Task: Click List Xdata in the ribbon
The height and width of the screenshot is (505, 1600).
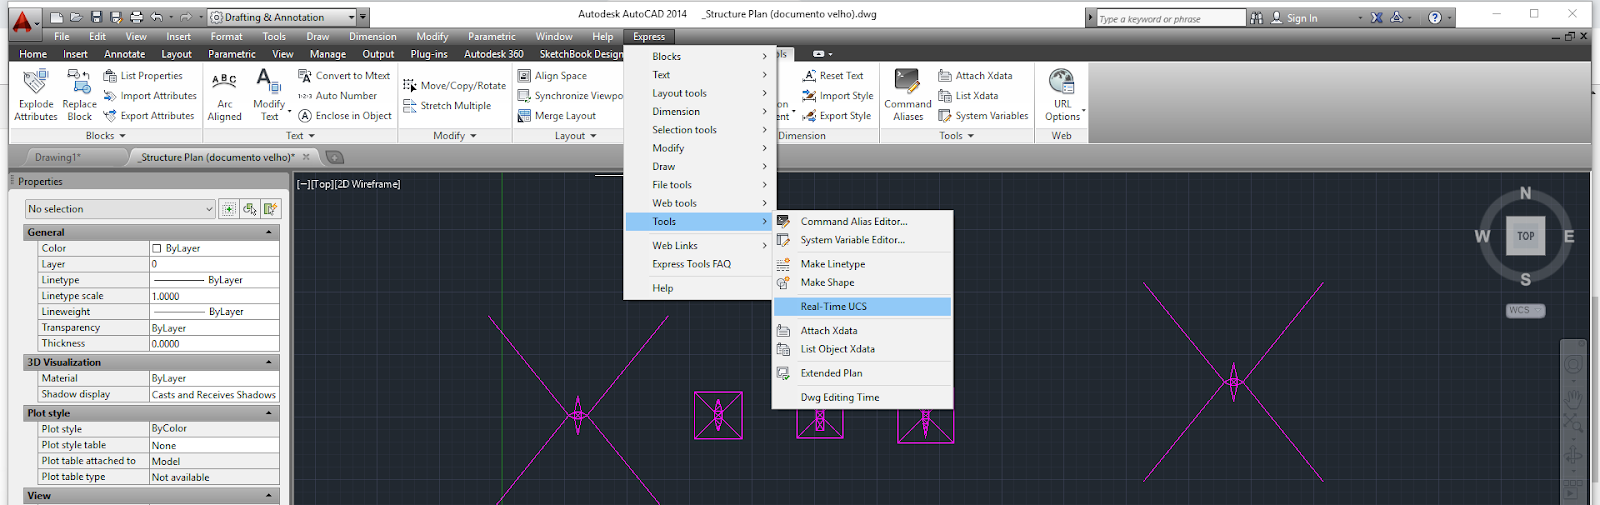Action: point(968,96)
